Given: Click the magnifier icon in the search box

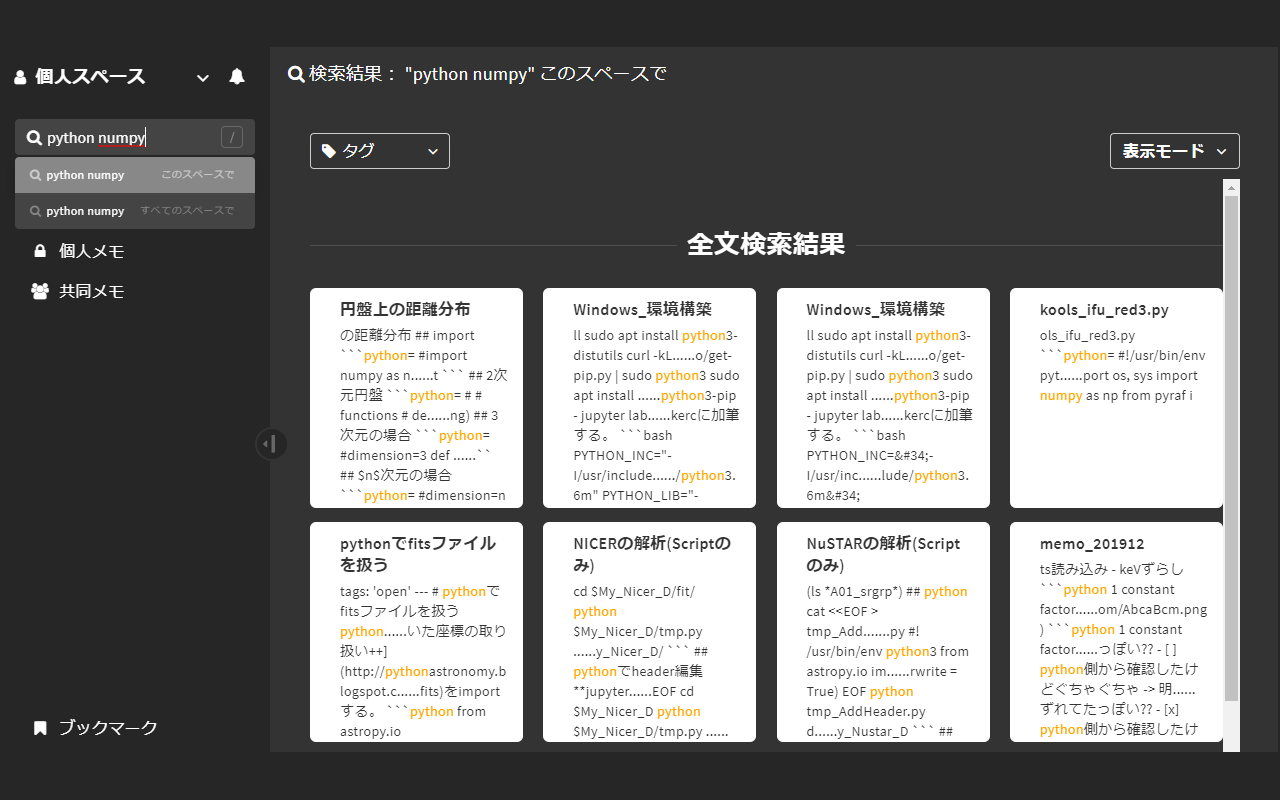Looking at the screenshot, I should (34, 138).
